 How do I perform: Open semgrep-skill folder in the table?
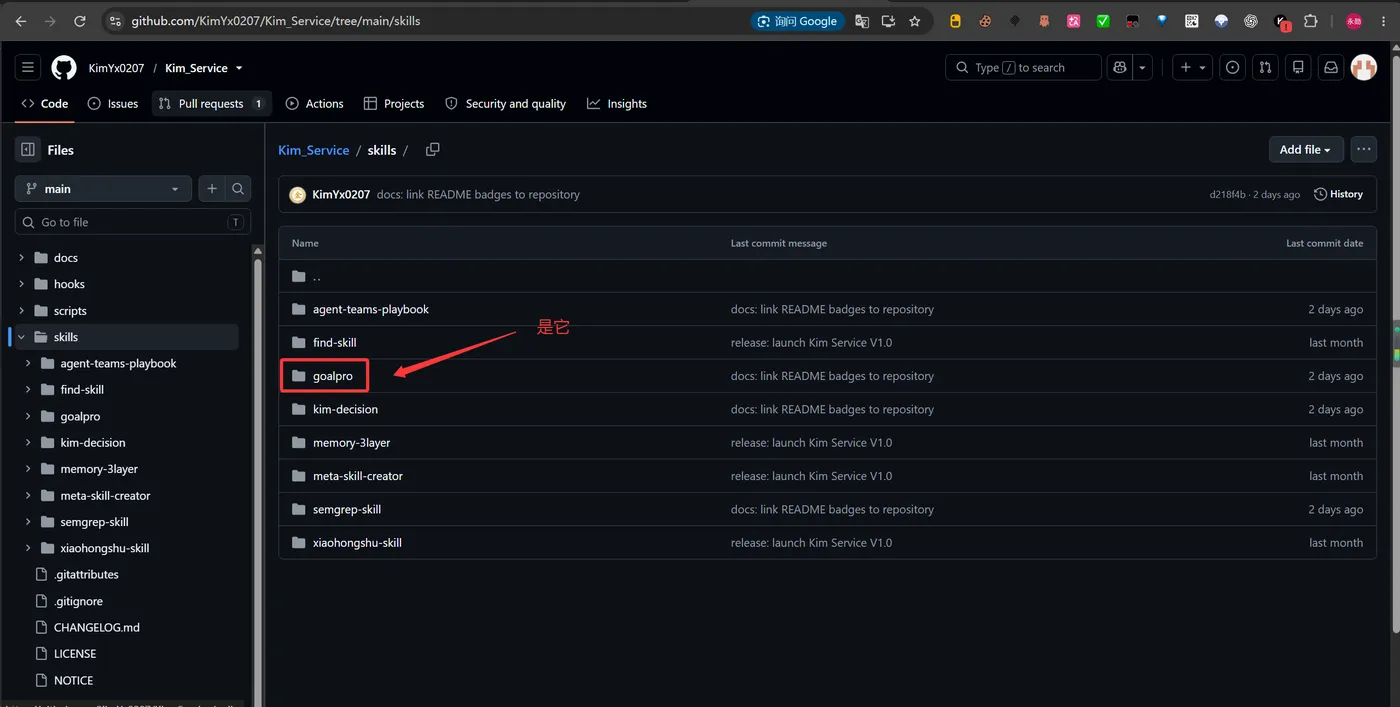pos(347,509)
